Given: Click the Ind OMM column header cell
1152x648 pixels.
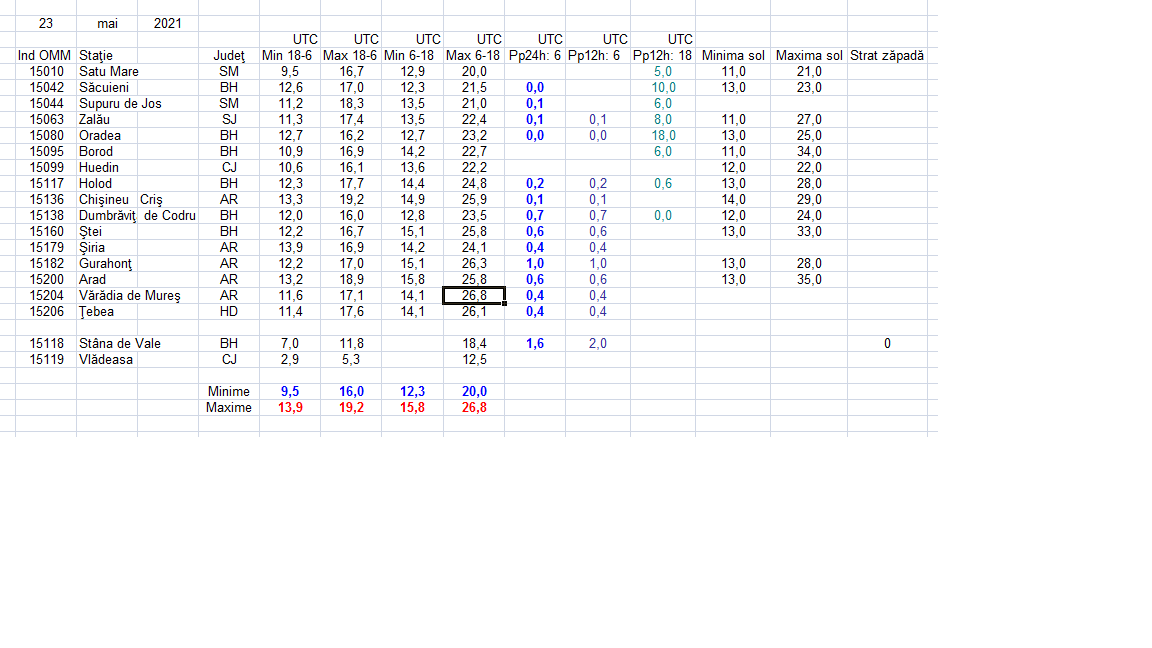Looking at the screenshot, I should click(45, 55).
